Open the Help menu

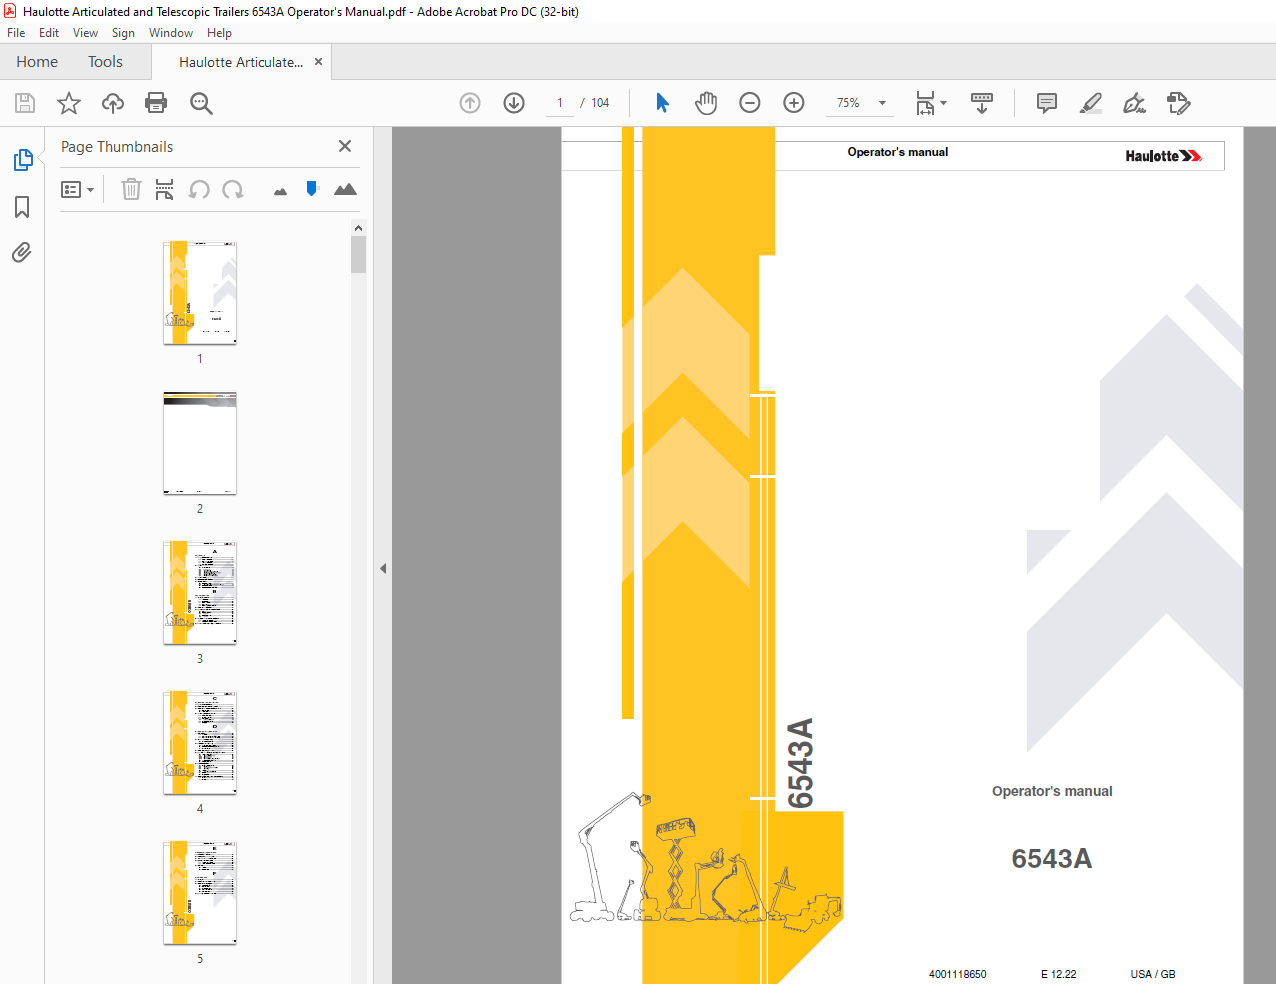pos(219,33)
